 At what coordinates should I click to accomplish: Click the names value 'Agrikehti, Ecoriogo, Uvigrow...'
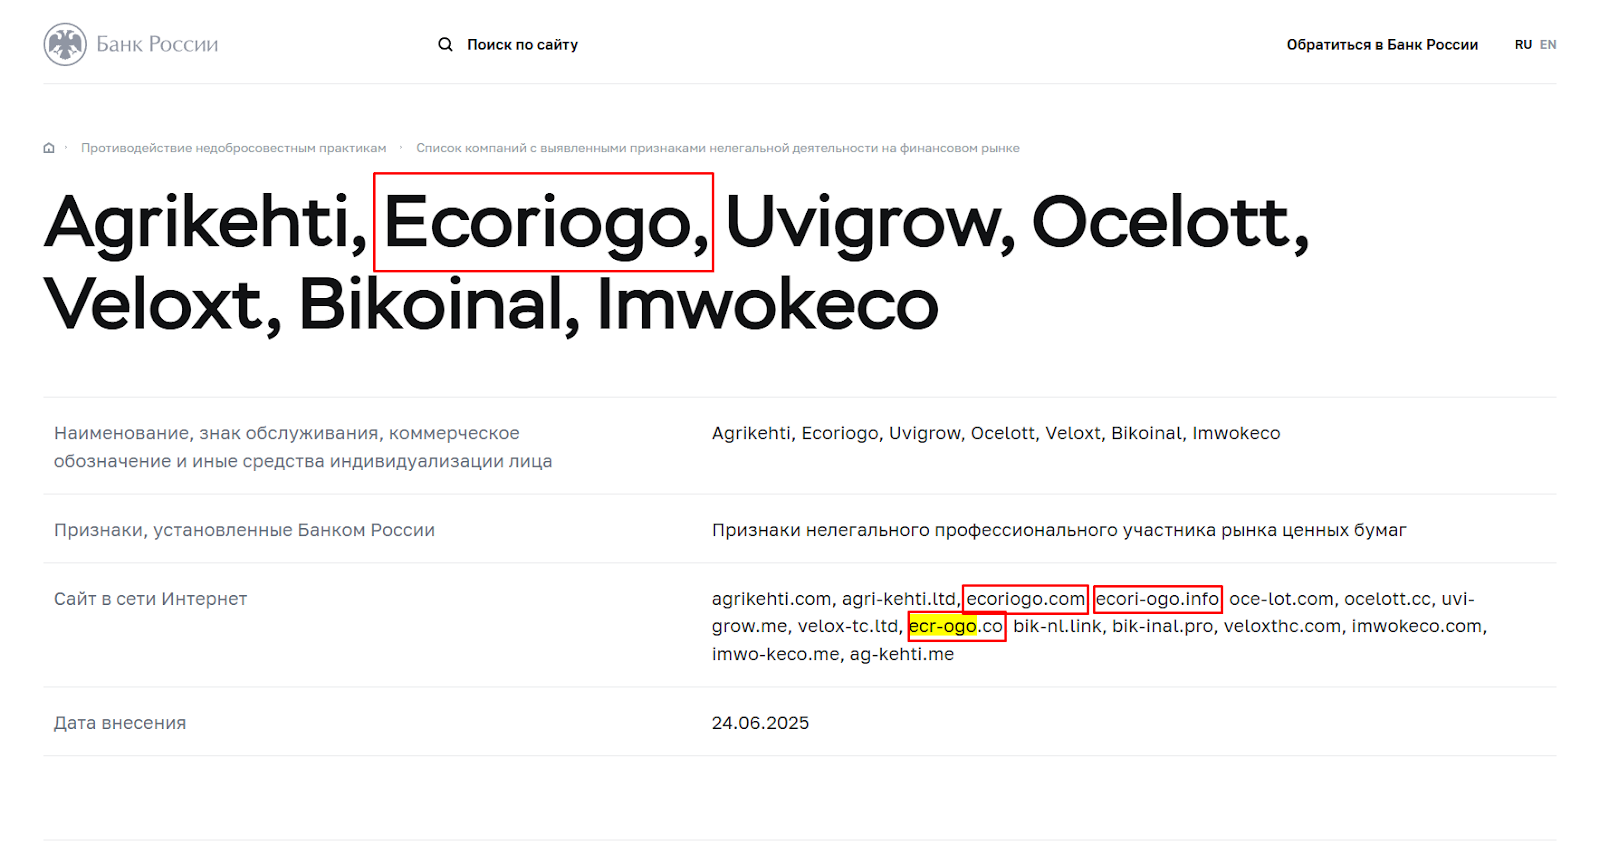tap(996, 433)
